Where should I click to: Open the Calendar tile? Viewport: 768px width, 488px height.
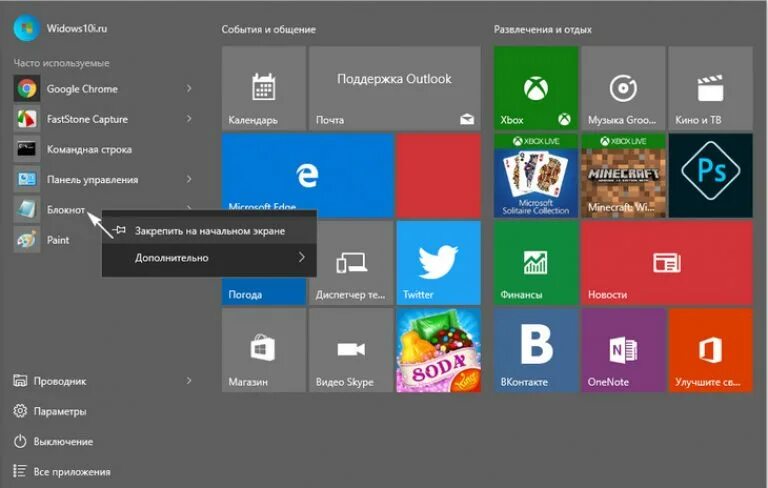[x=264, y=88]
